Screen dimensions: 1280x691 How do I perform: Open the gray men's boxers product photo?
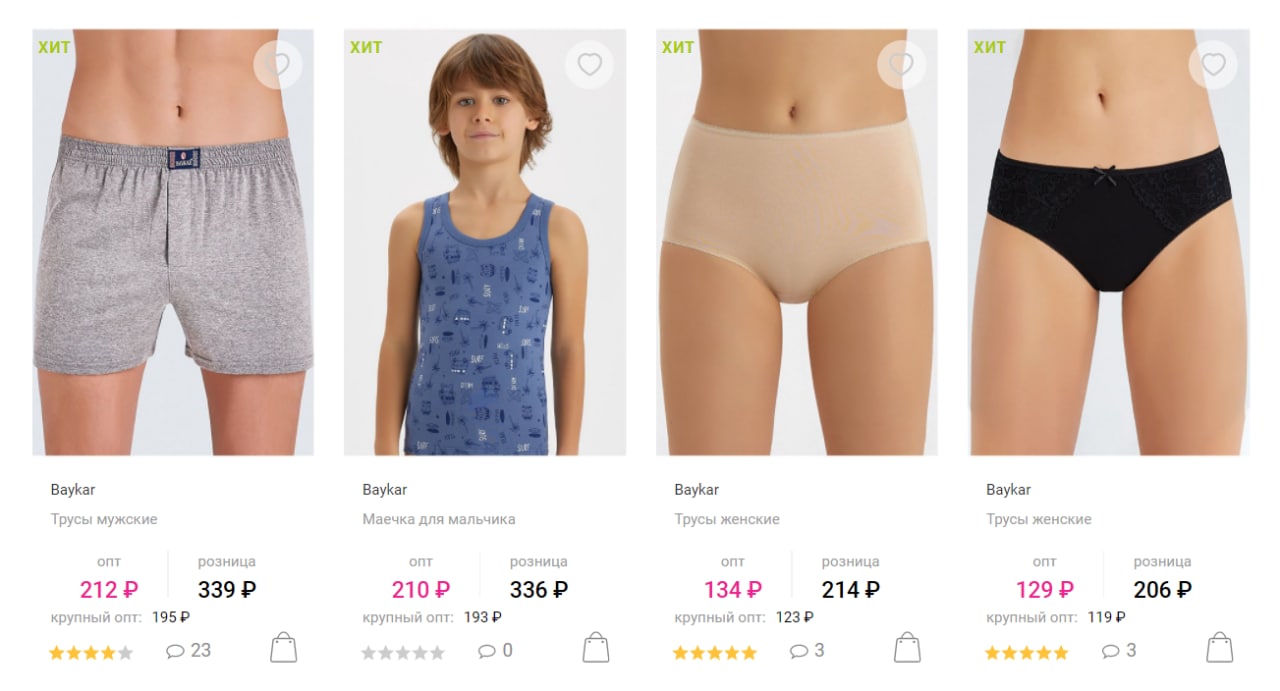click(x=173, y=242)
